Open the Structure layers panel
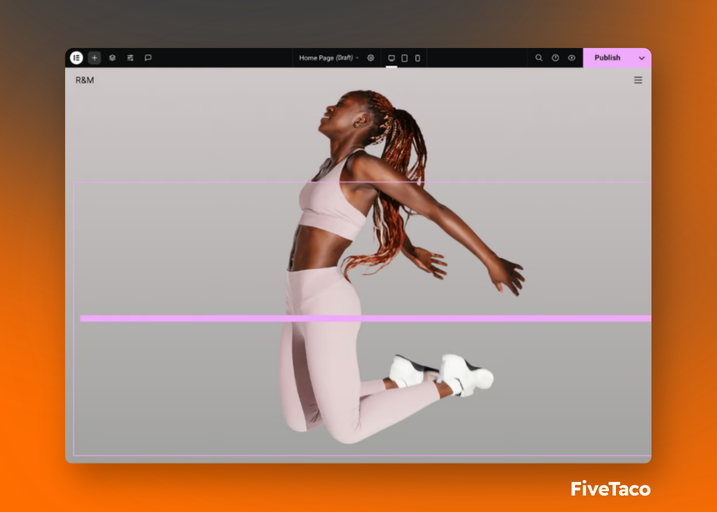717x512 pixels. point(112,58)
